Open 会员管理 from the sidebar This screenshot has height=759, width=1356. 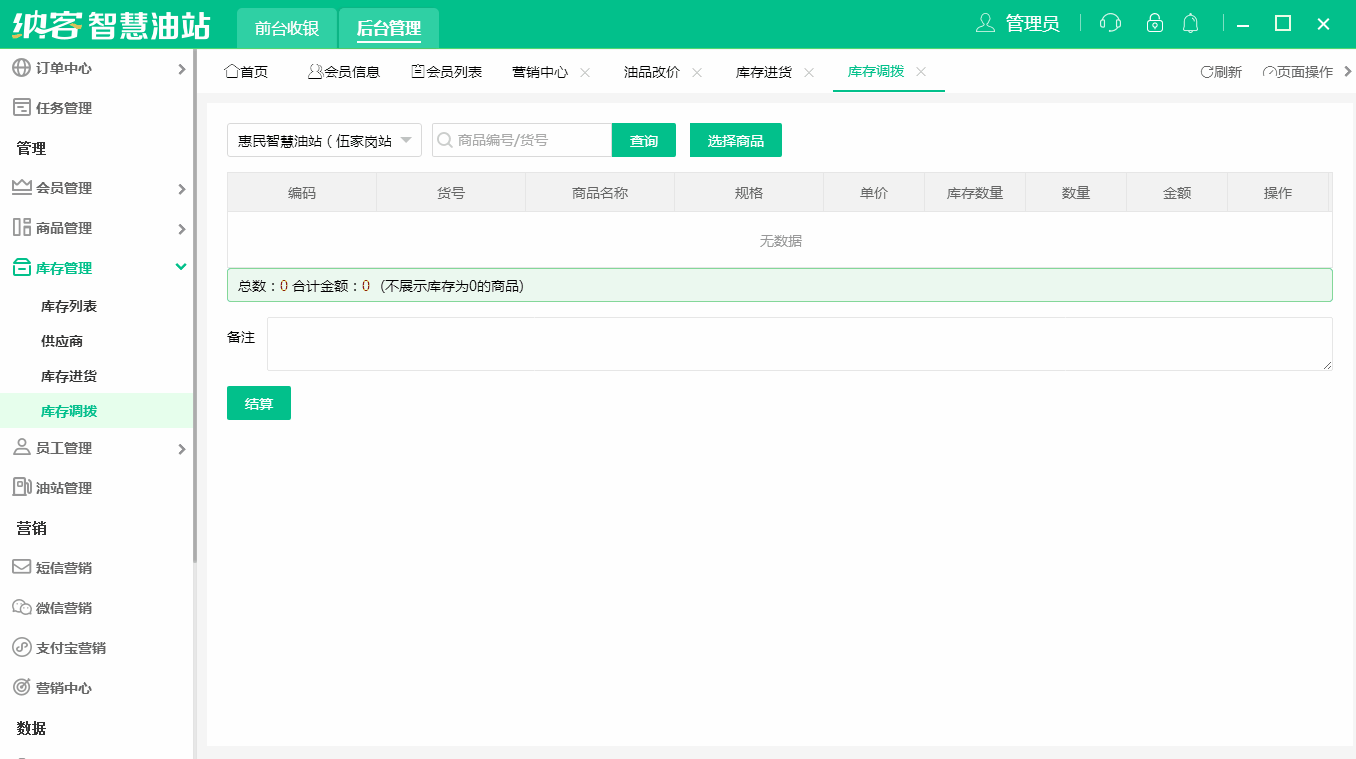click(64, 187)
